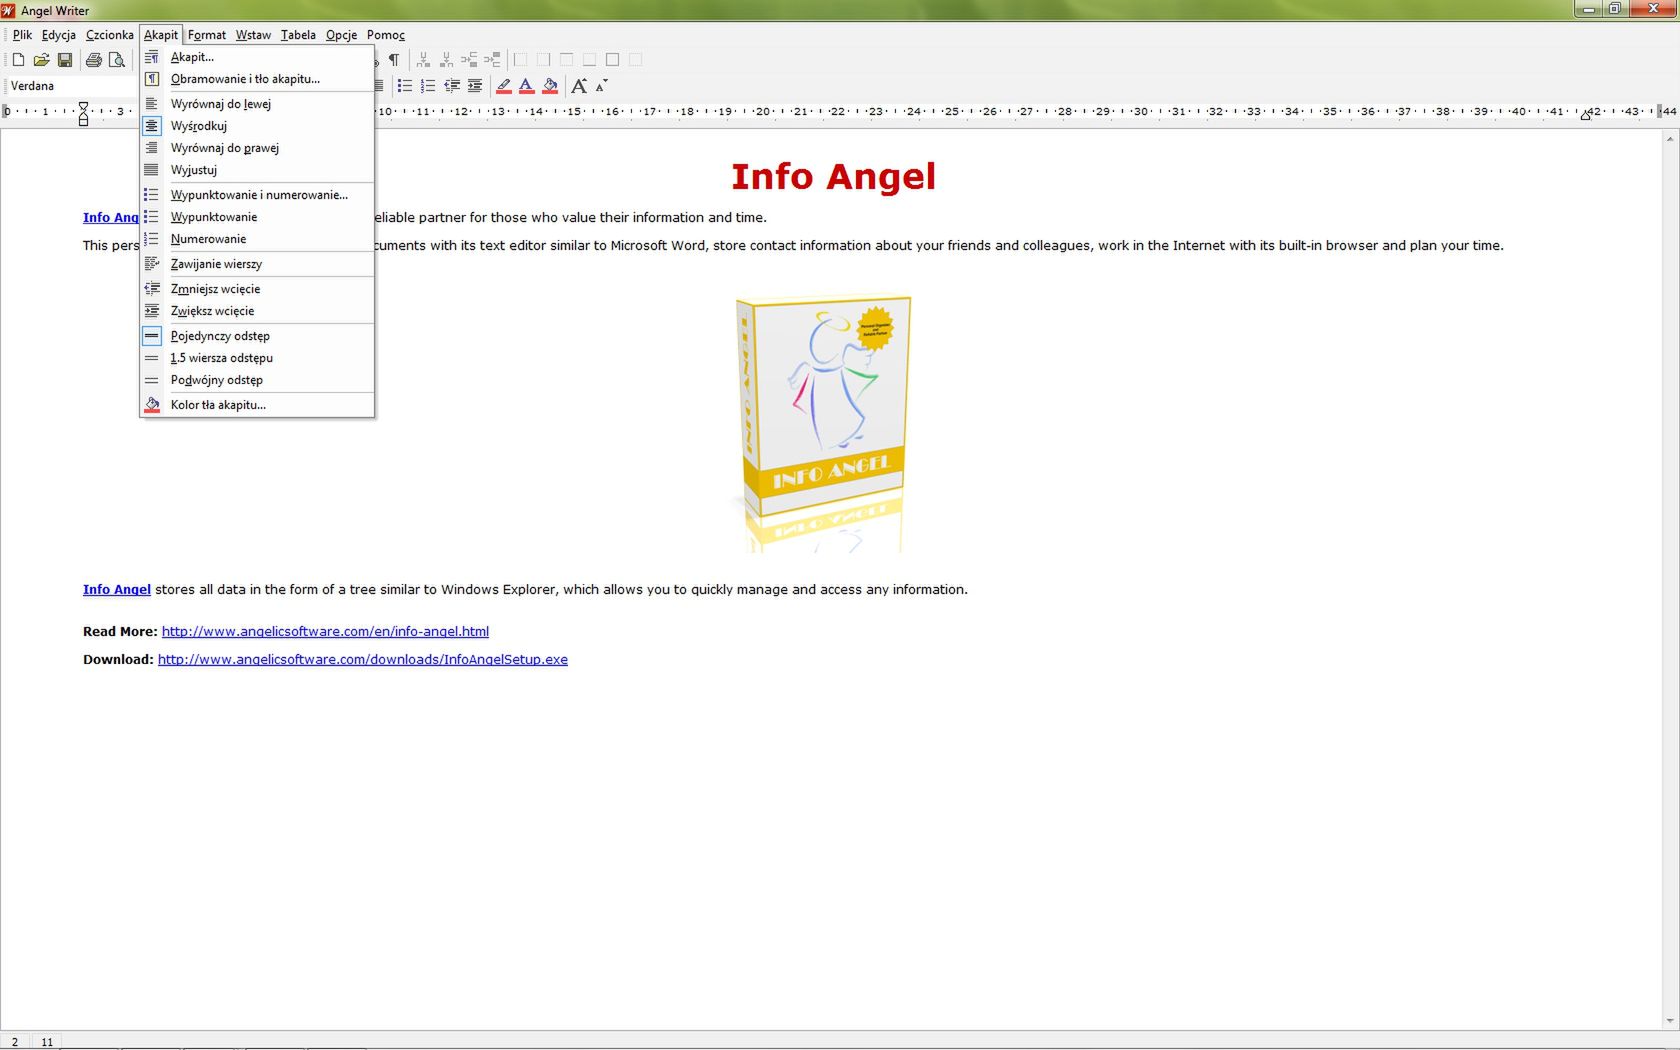Screen dimensions: 1680x1050
Task: Open the Tabela menu
Action: pos(298,35)
